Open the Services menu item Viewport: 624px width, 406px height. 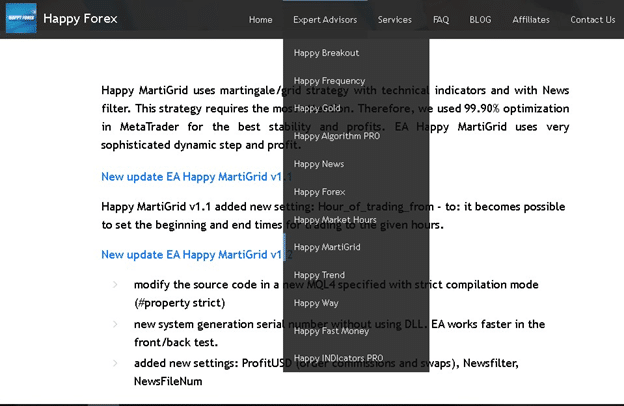[x=395, y=20]
